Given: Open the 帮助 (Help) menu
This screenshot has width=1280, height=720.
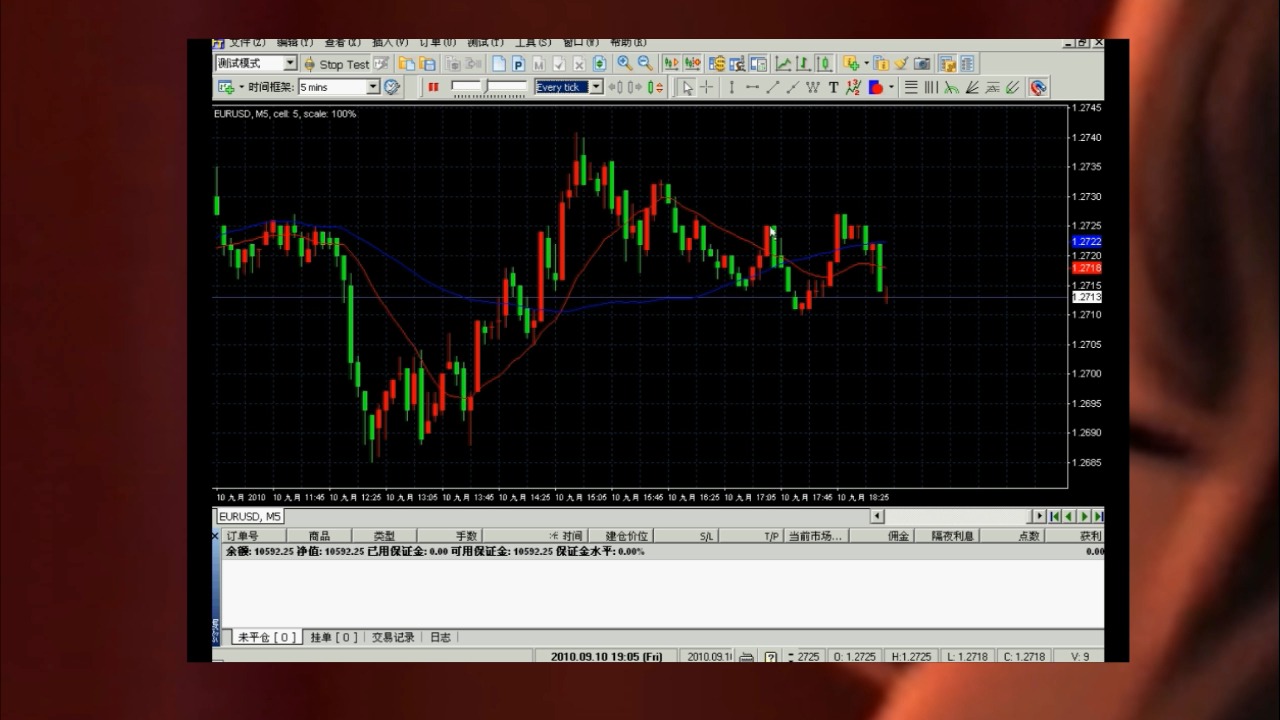Looking at the screenshot, I should (628, 43).
